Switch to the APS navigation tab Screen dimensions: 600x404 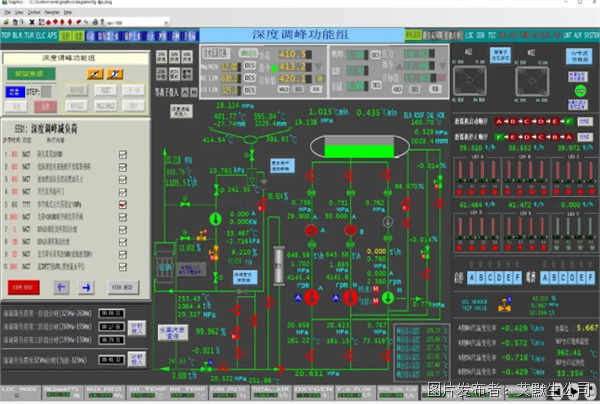(x=52, y=36)
